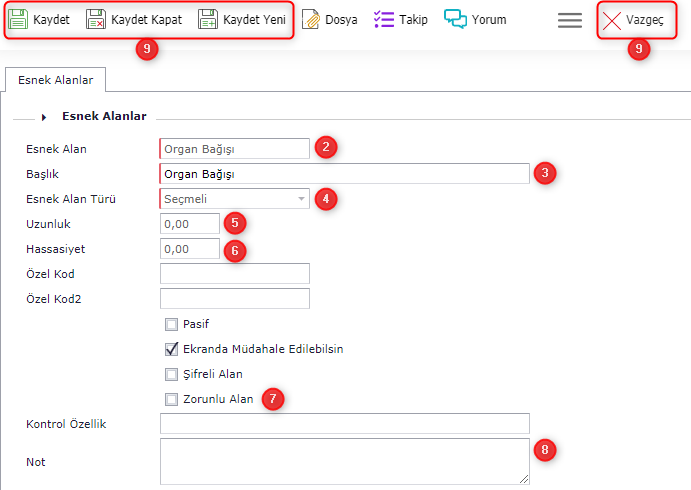691x490 pixels.
Task: Click inside the Not text area
Action: pos(344,461)
